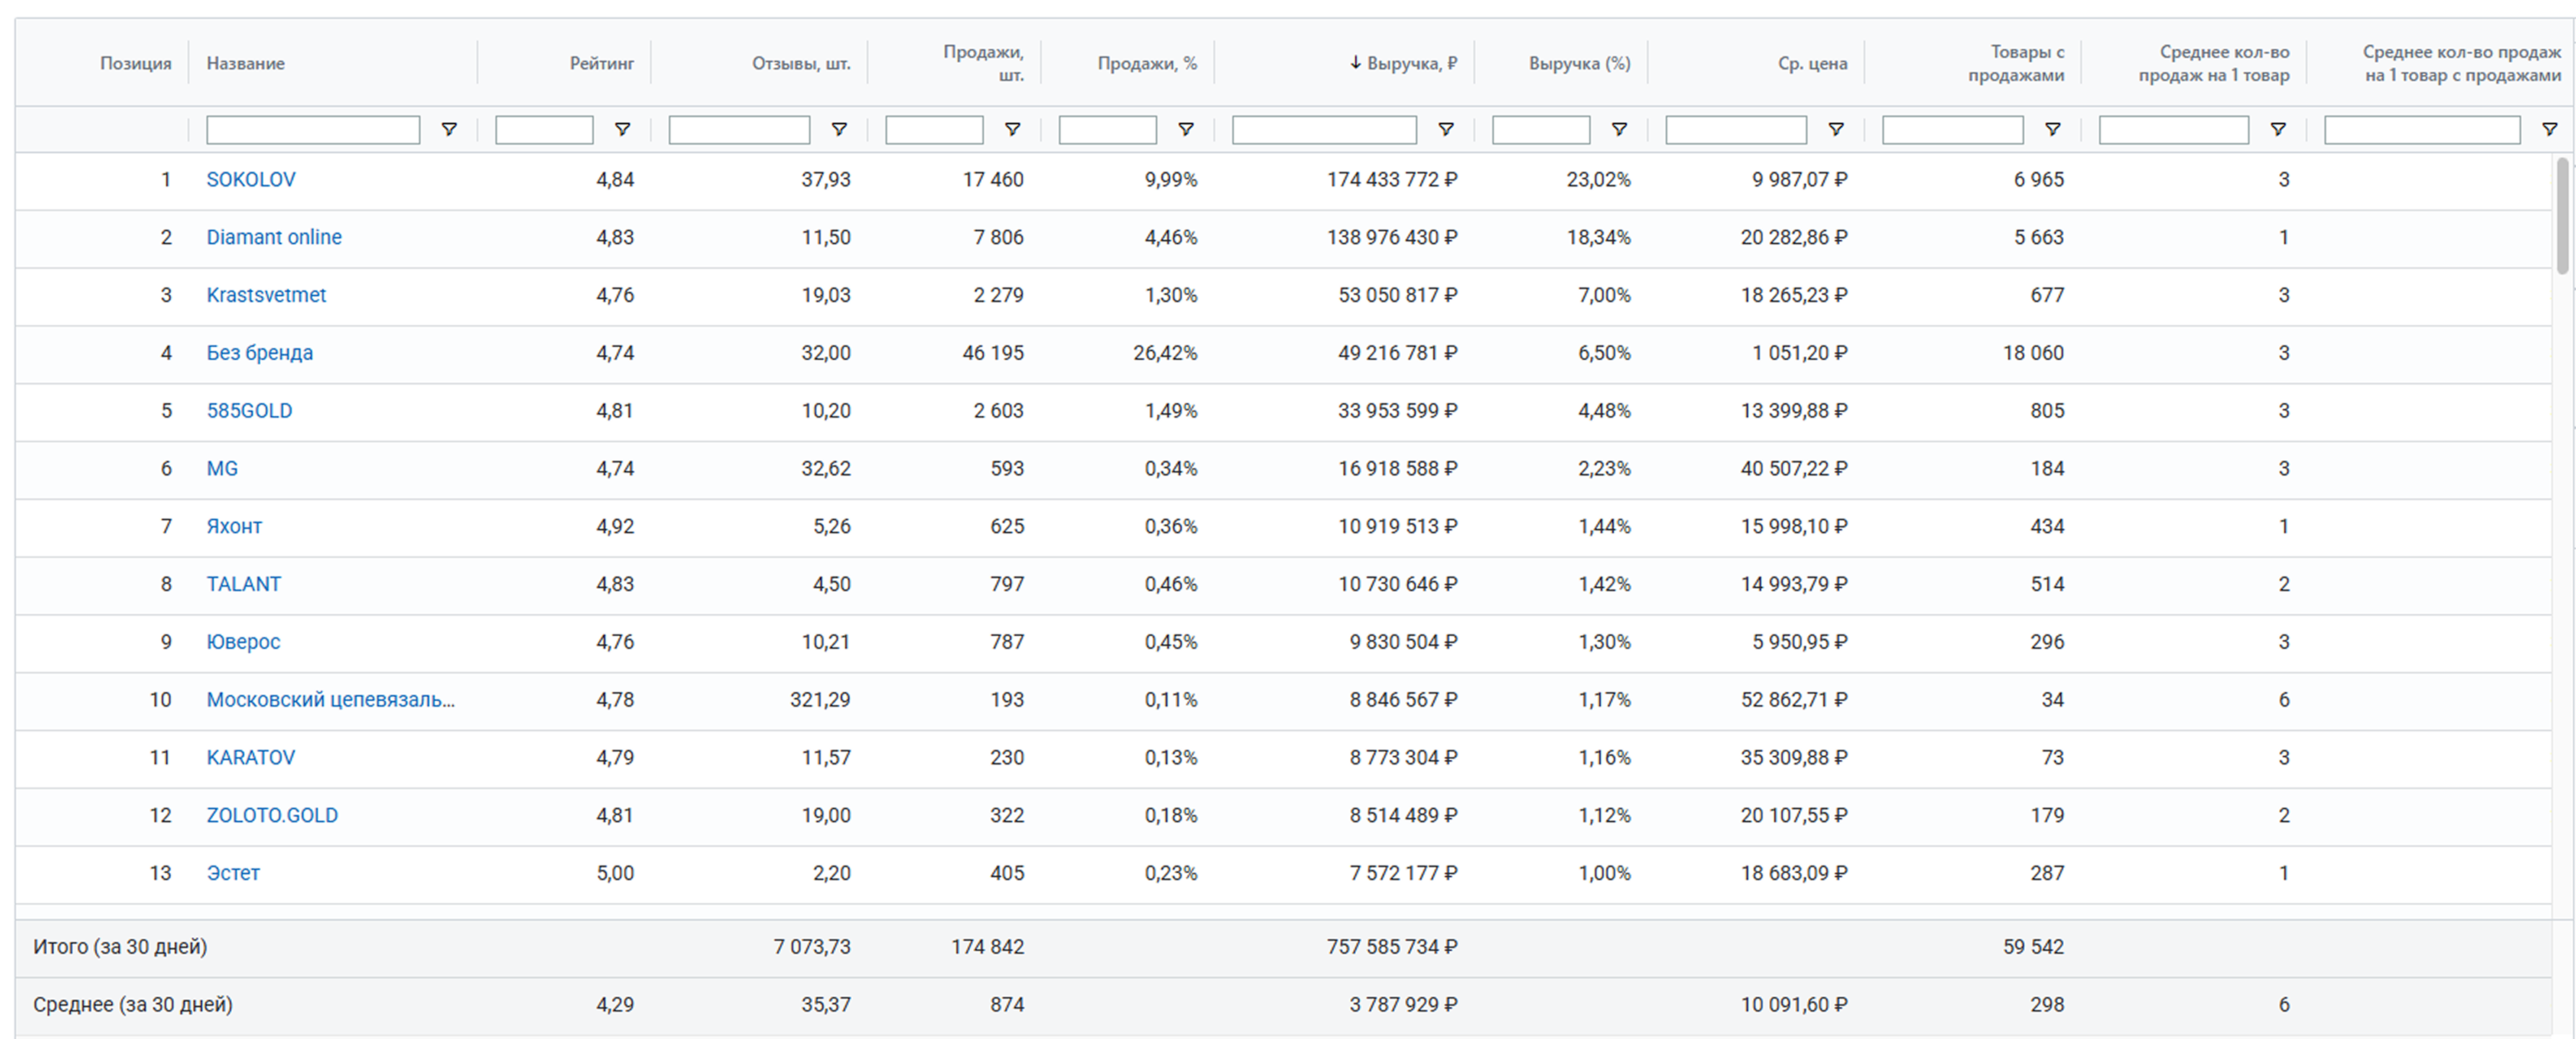Click the Название filter text field
The width and height of the screenshot is (2576, 1039).
(313, 130)
